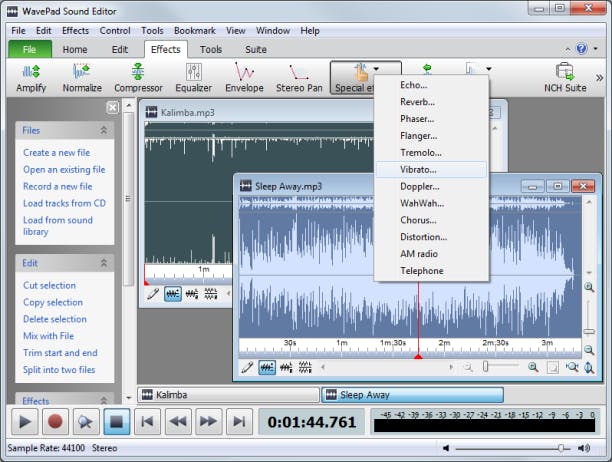Click the Record a new file link
This screenshot has width=612, height=462.
pyautogui.click(x=58, y=187)
